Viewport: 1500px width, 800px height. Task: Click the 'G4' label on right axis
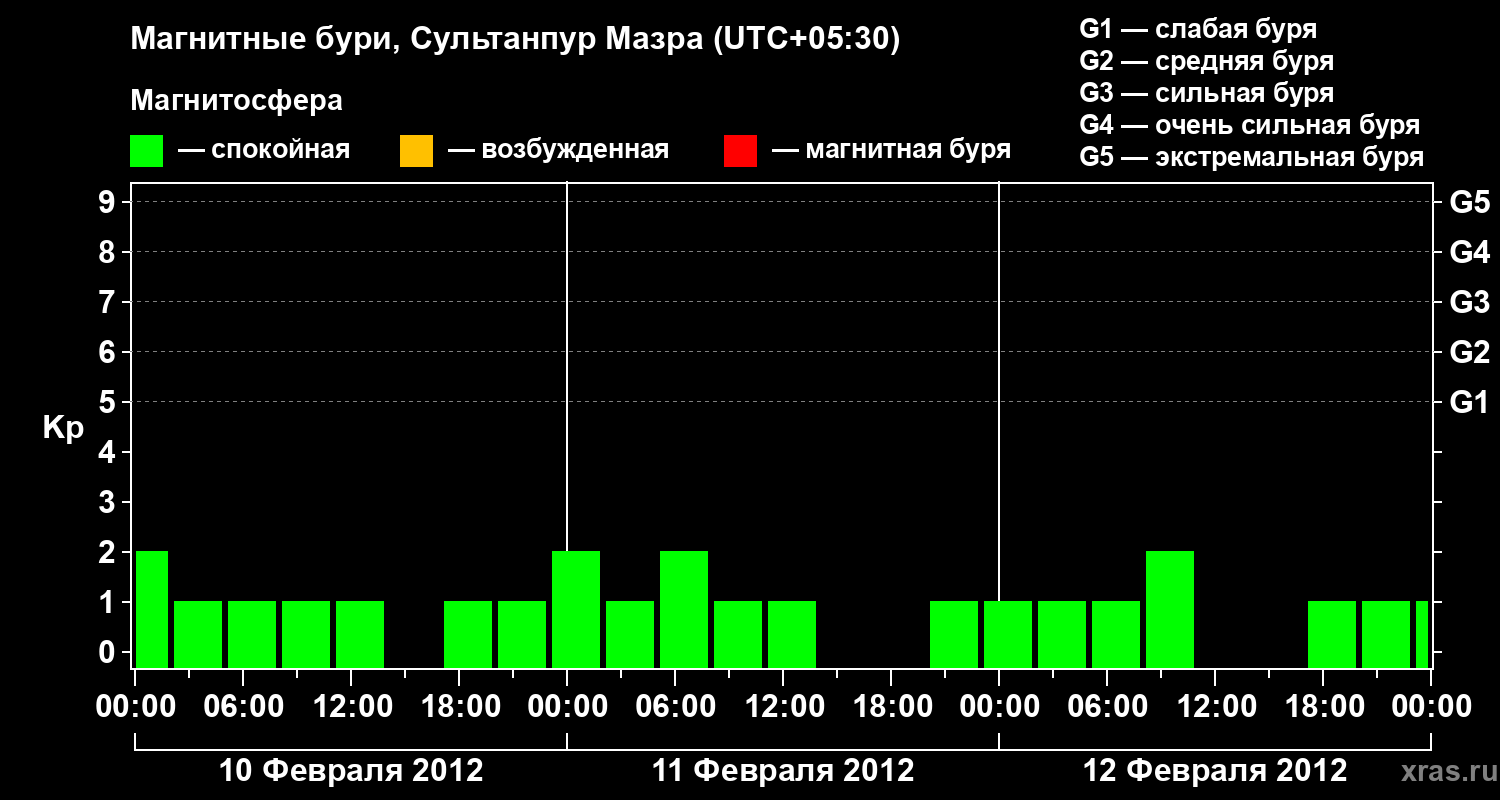(x=1470, y=253)
